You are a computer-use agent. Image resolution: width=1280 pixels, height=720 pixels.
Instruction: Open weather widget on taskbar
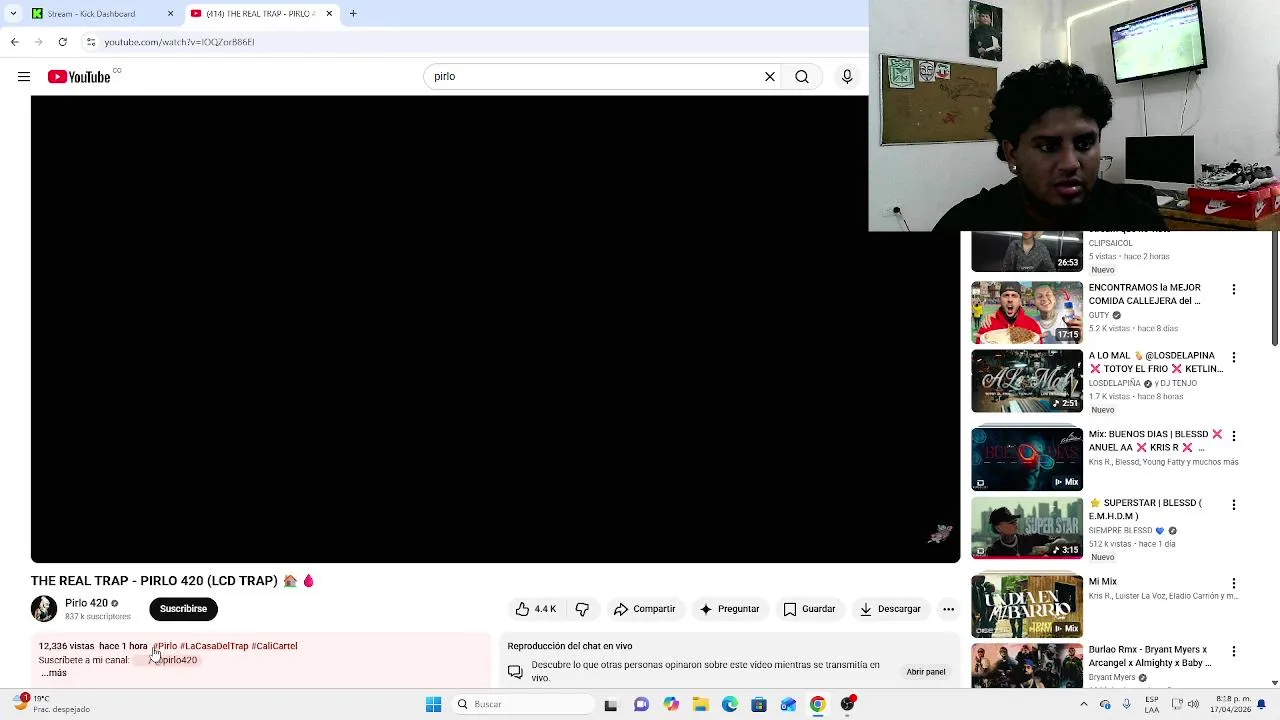coord(50,704)
